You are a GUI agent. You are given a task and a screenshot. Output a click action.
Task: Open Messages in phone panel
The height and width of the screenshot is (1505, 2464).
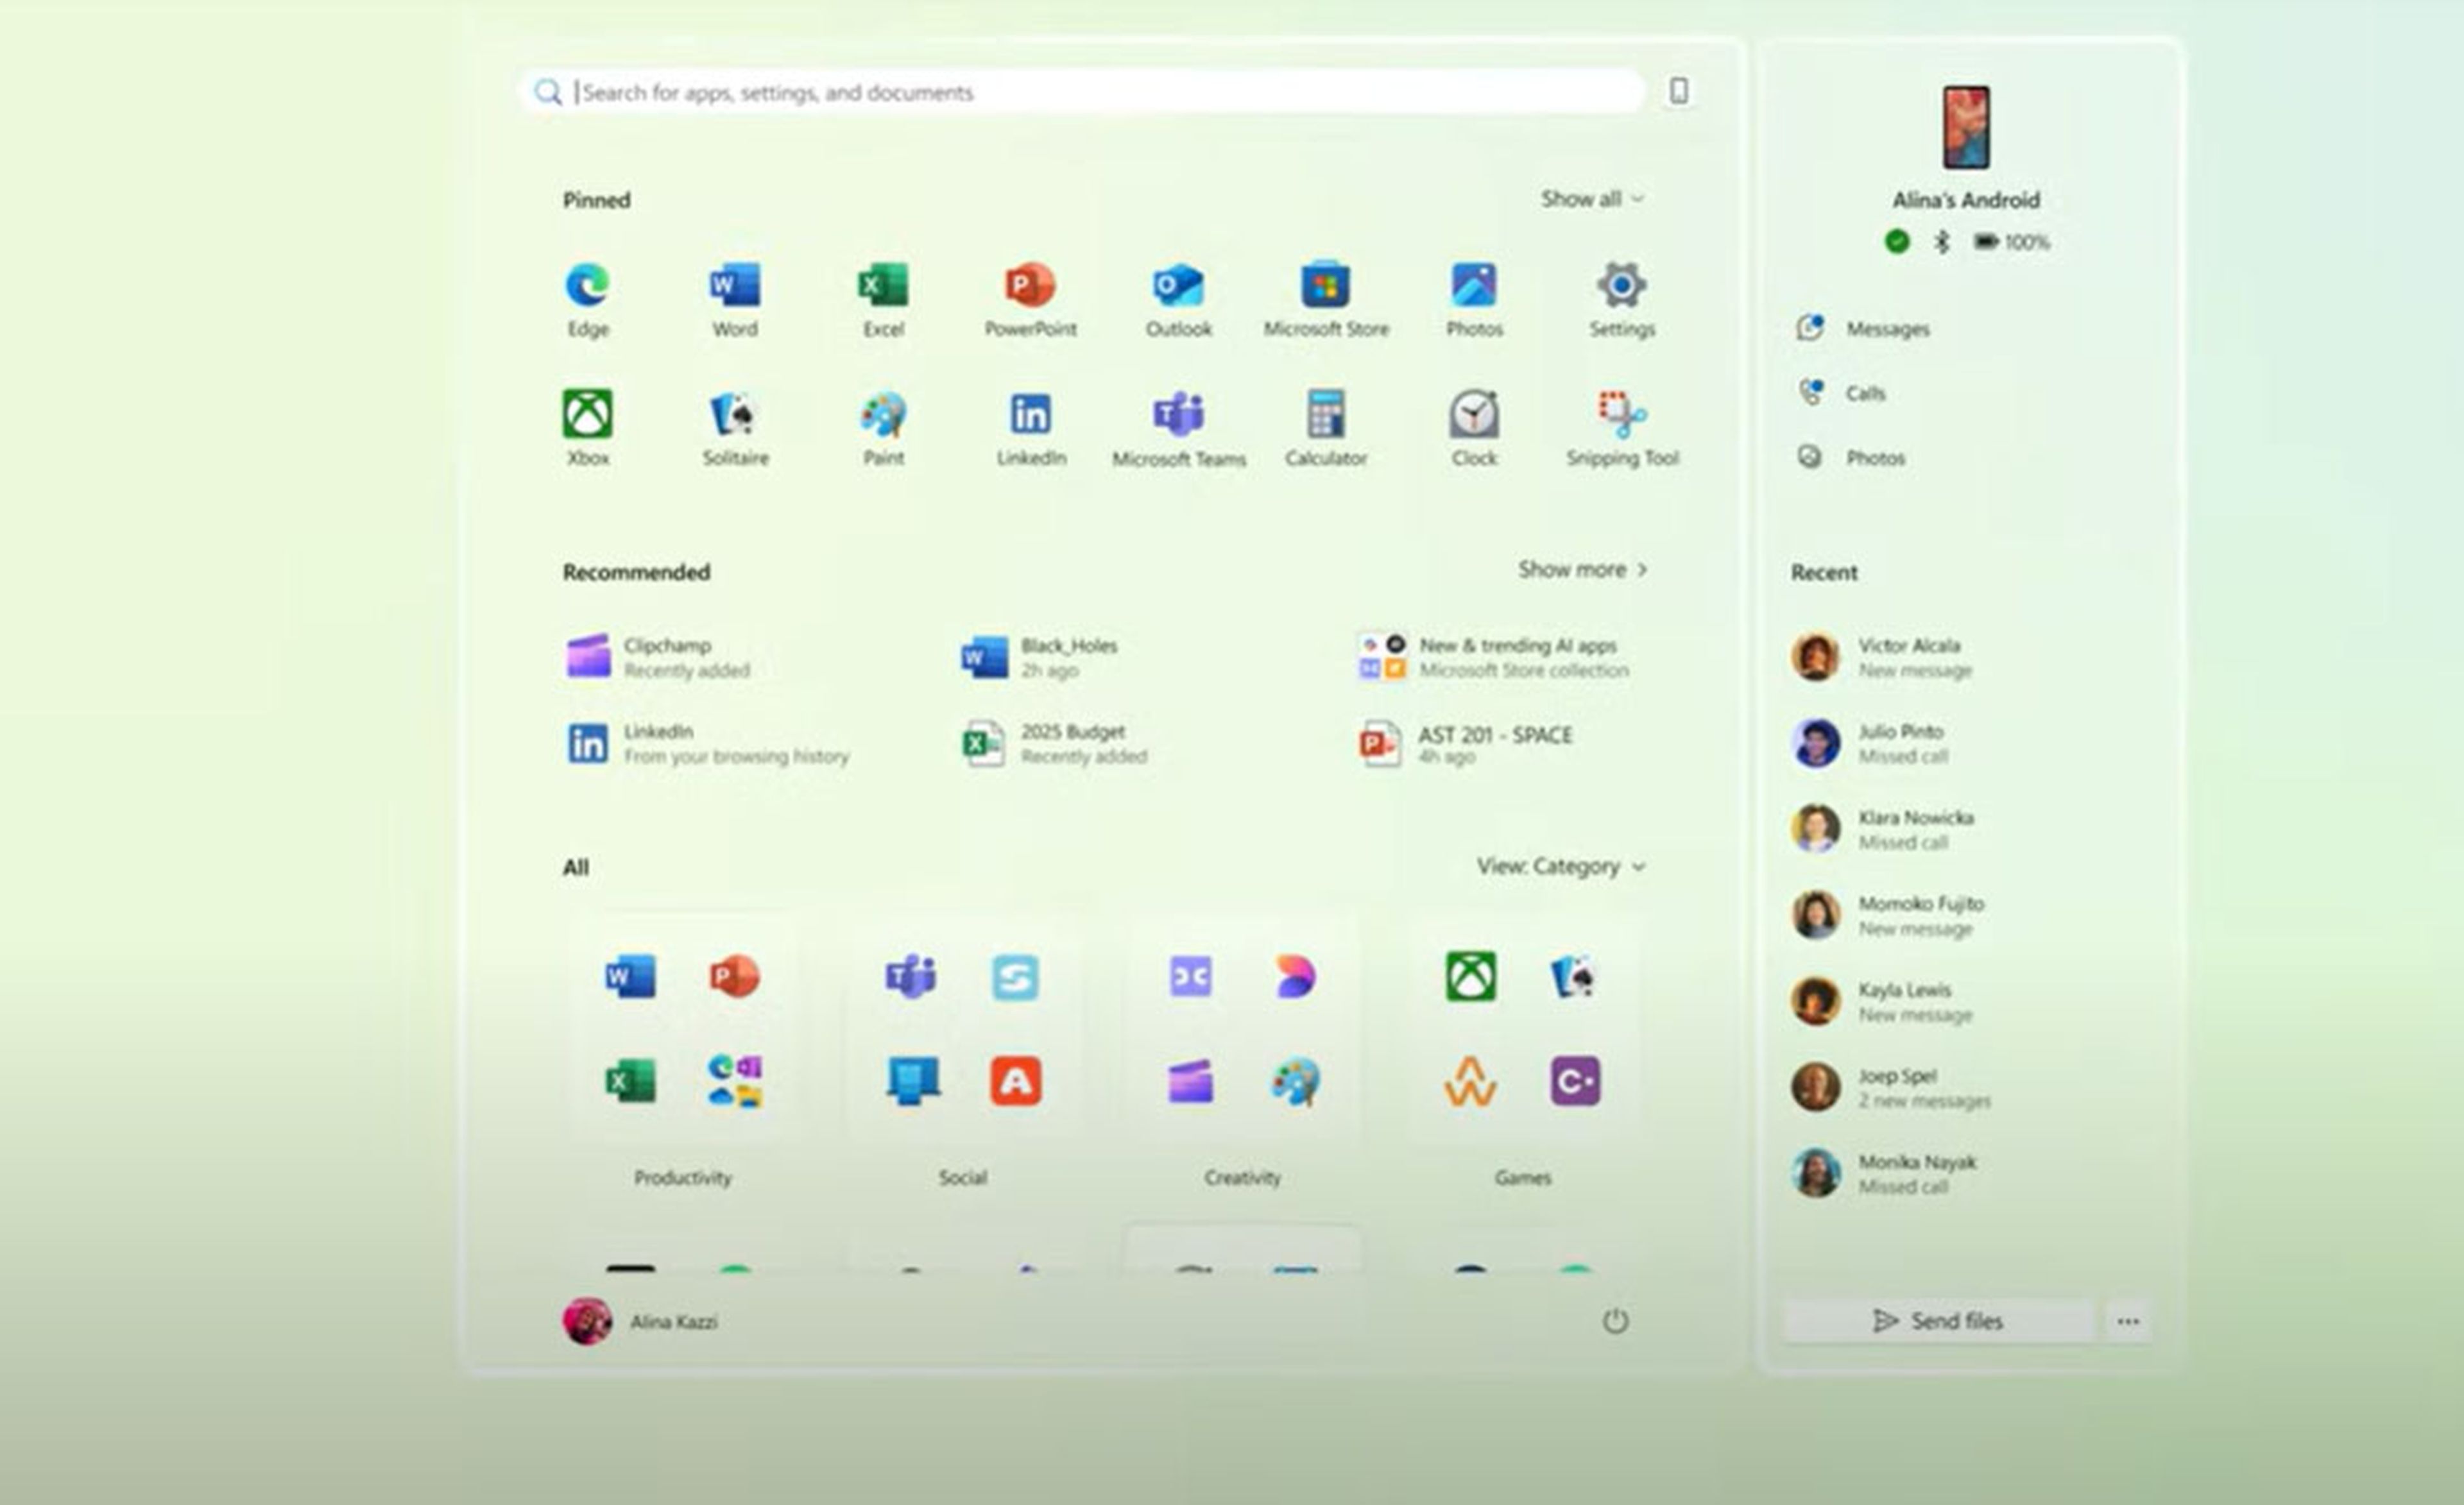tap(1863, 328)
